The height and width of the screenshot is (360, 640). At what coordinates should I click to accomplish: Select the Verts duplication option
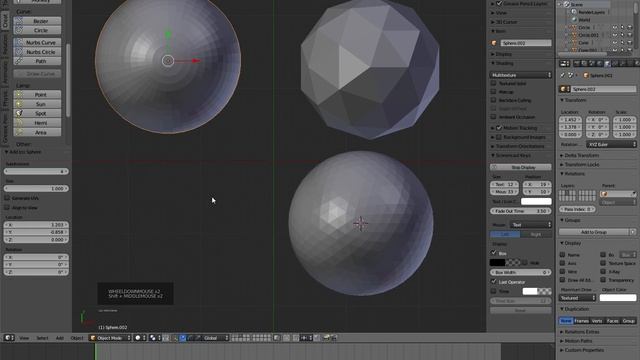[x=597, y=321]
